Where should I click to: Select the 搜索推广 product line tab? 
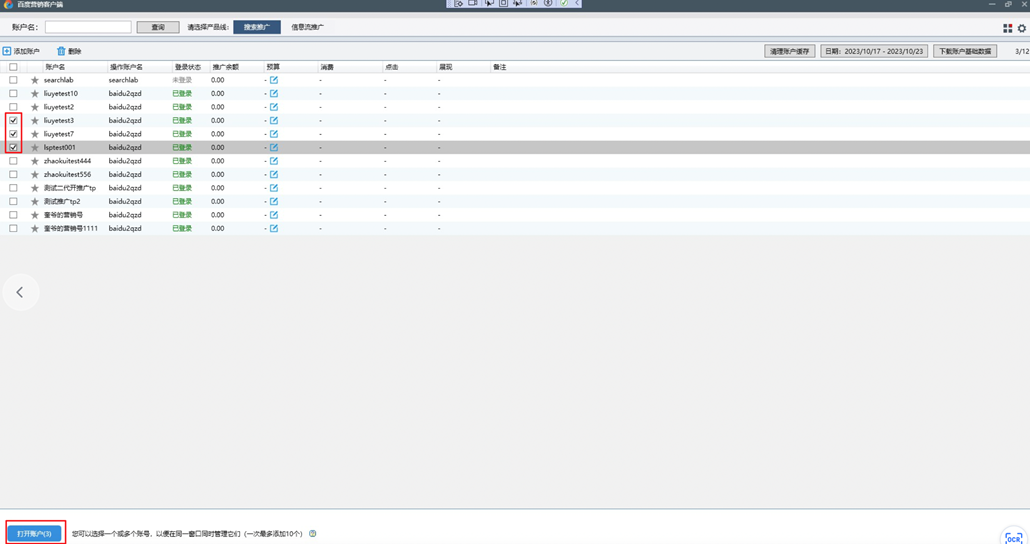(256, 27)
